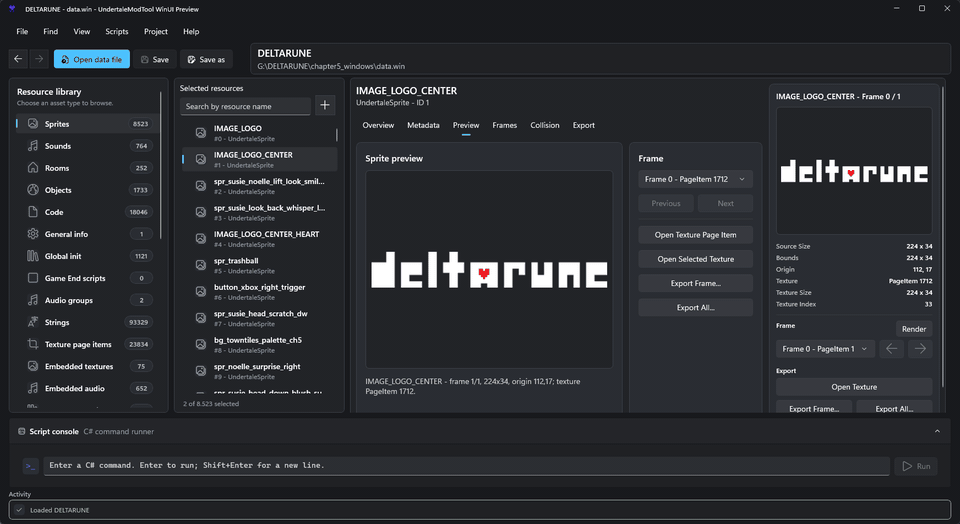Open the Find menu
960x524 pixels.
[x=51, y=31]
